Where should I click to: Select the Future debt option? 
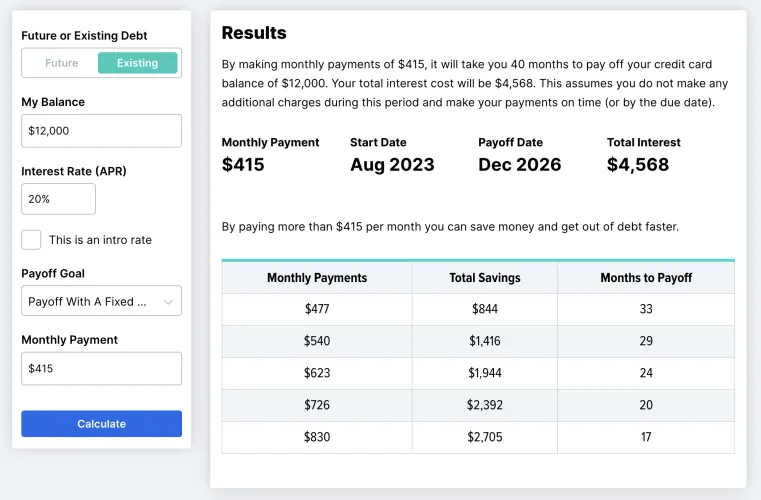click(x=61, y=63)
